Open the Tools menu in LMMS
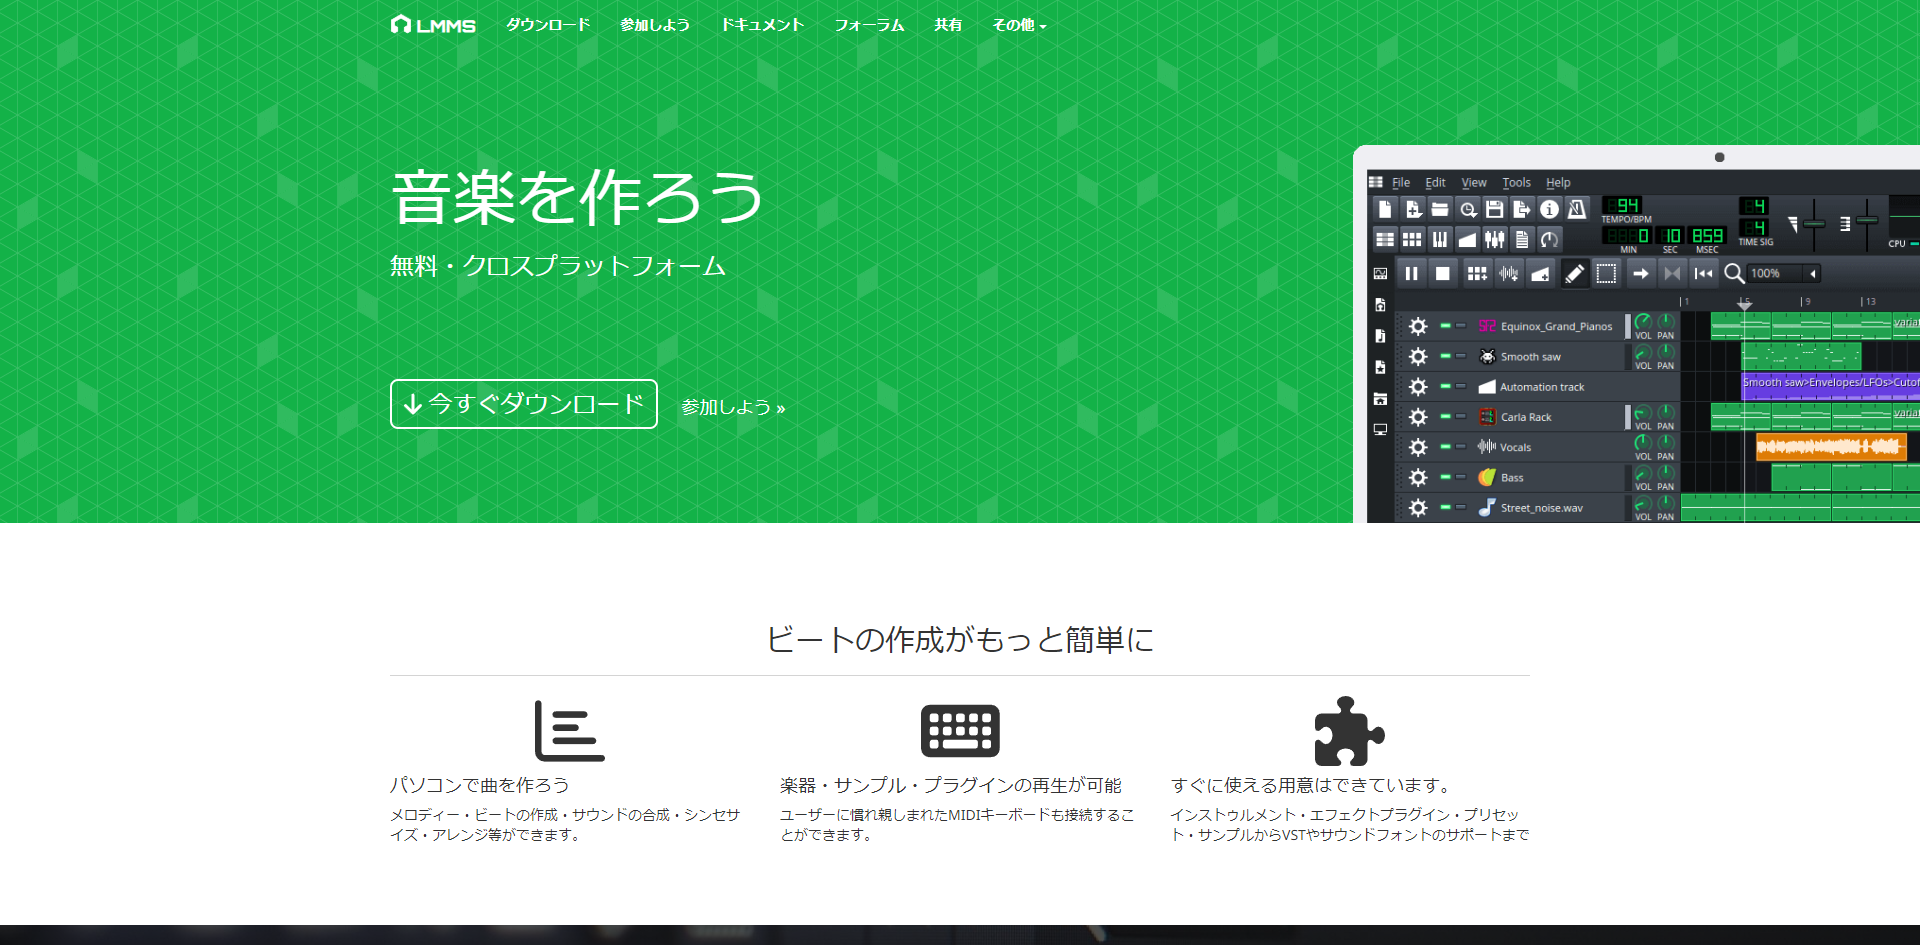The height and width of the screenshot is (945, 1920). (x=1516, y=183)
